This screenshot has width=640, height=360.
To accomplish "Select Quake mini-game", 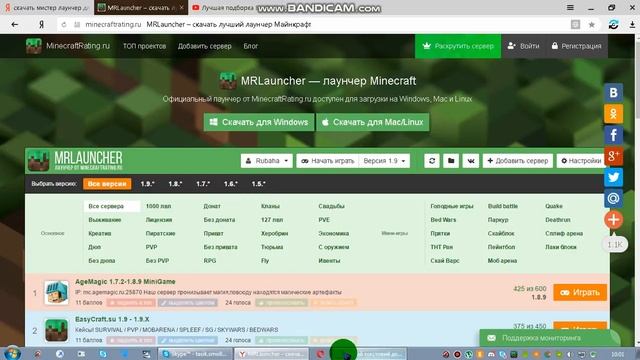I will pos(554,206).
